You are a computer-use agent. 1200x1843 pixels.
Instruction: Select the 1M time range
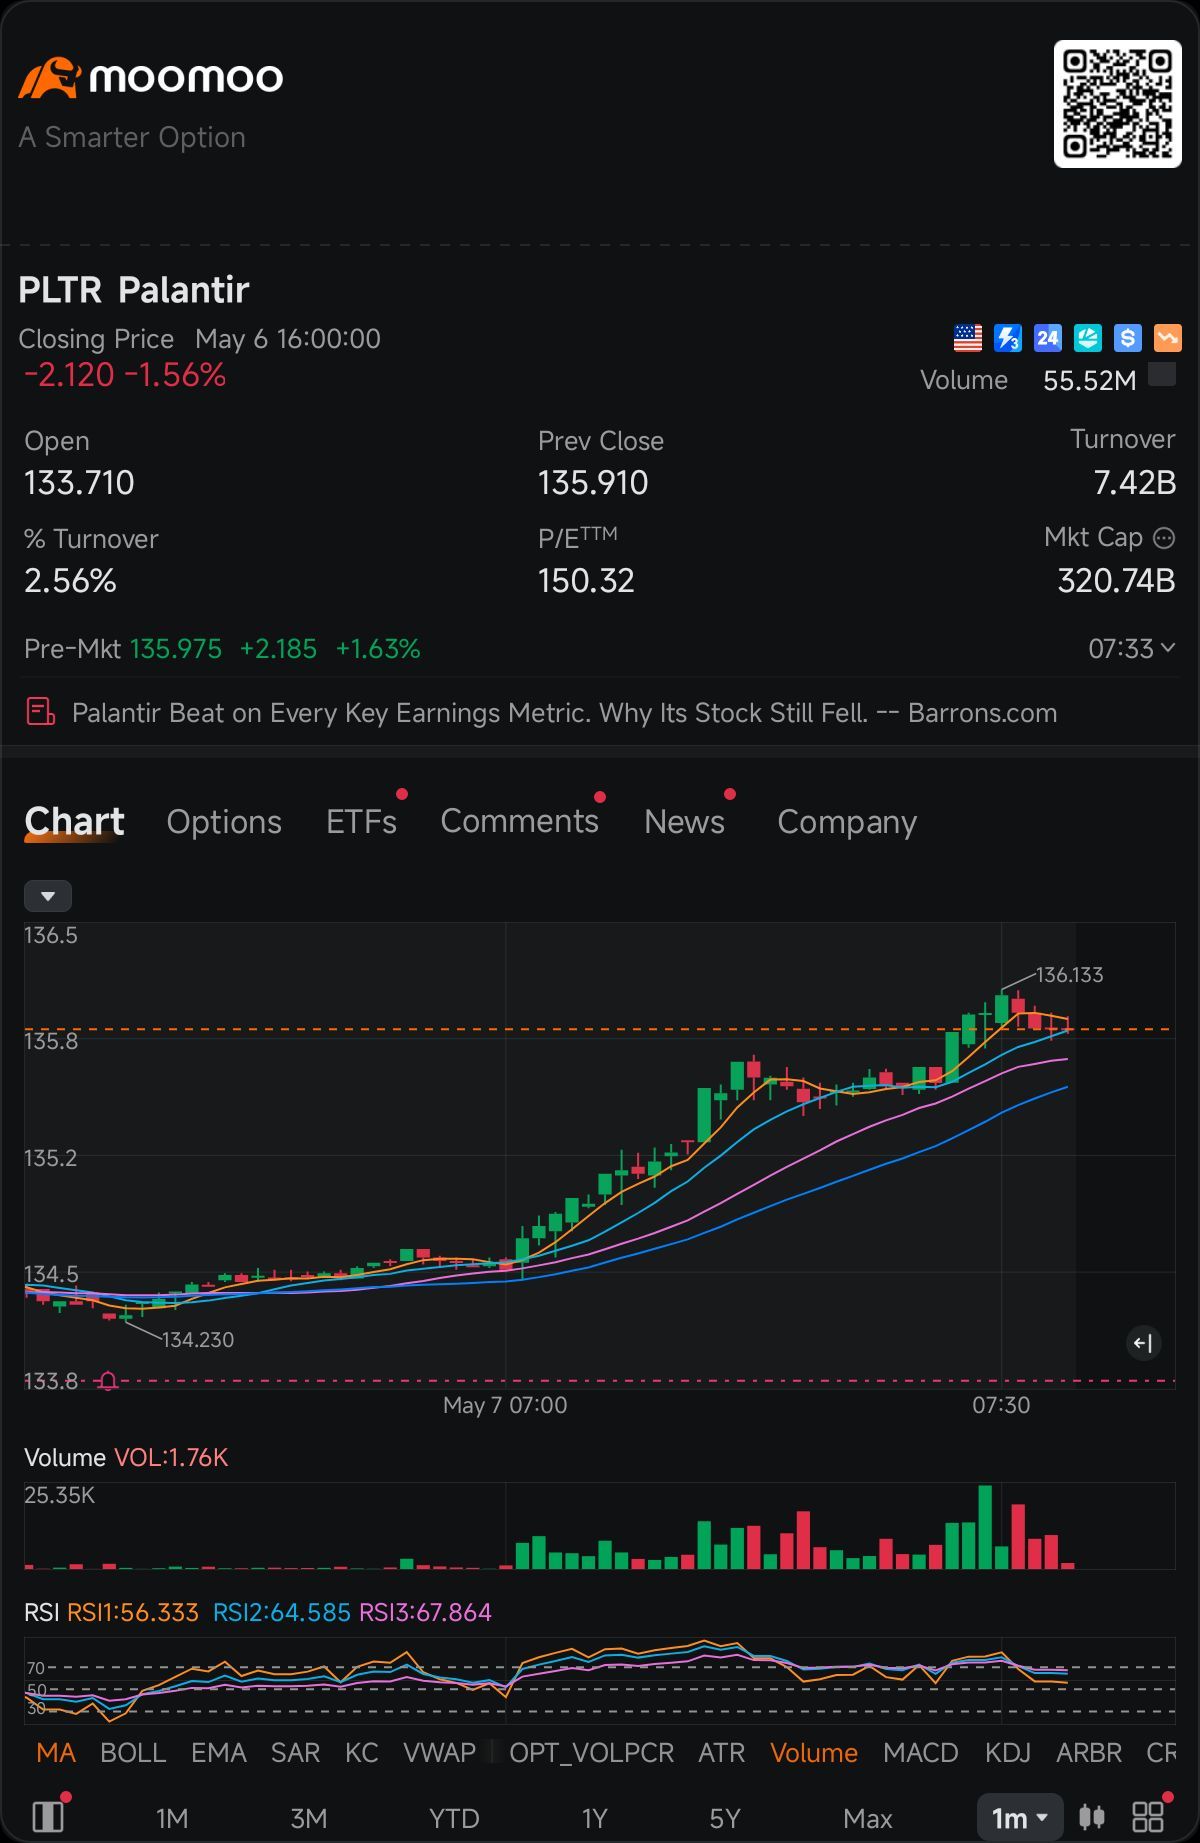[x=172, y=1818]
